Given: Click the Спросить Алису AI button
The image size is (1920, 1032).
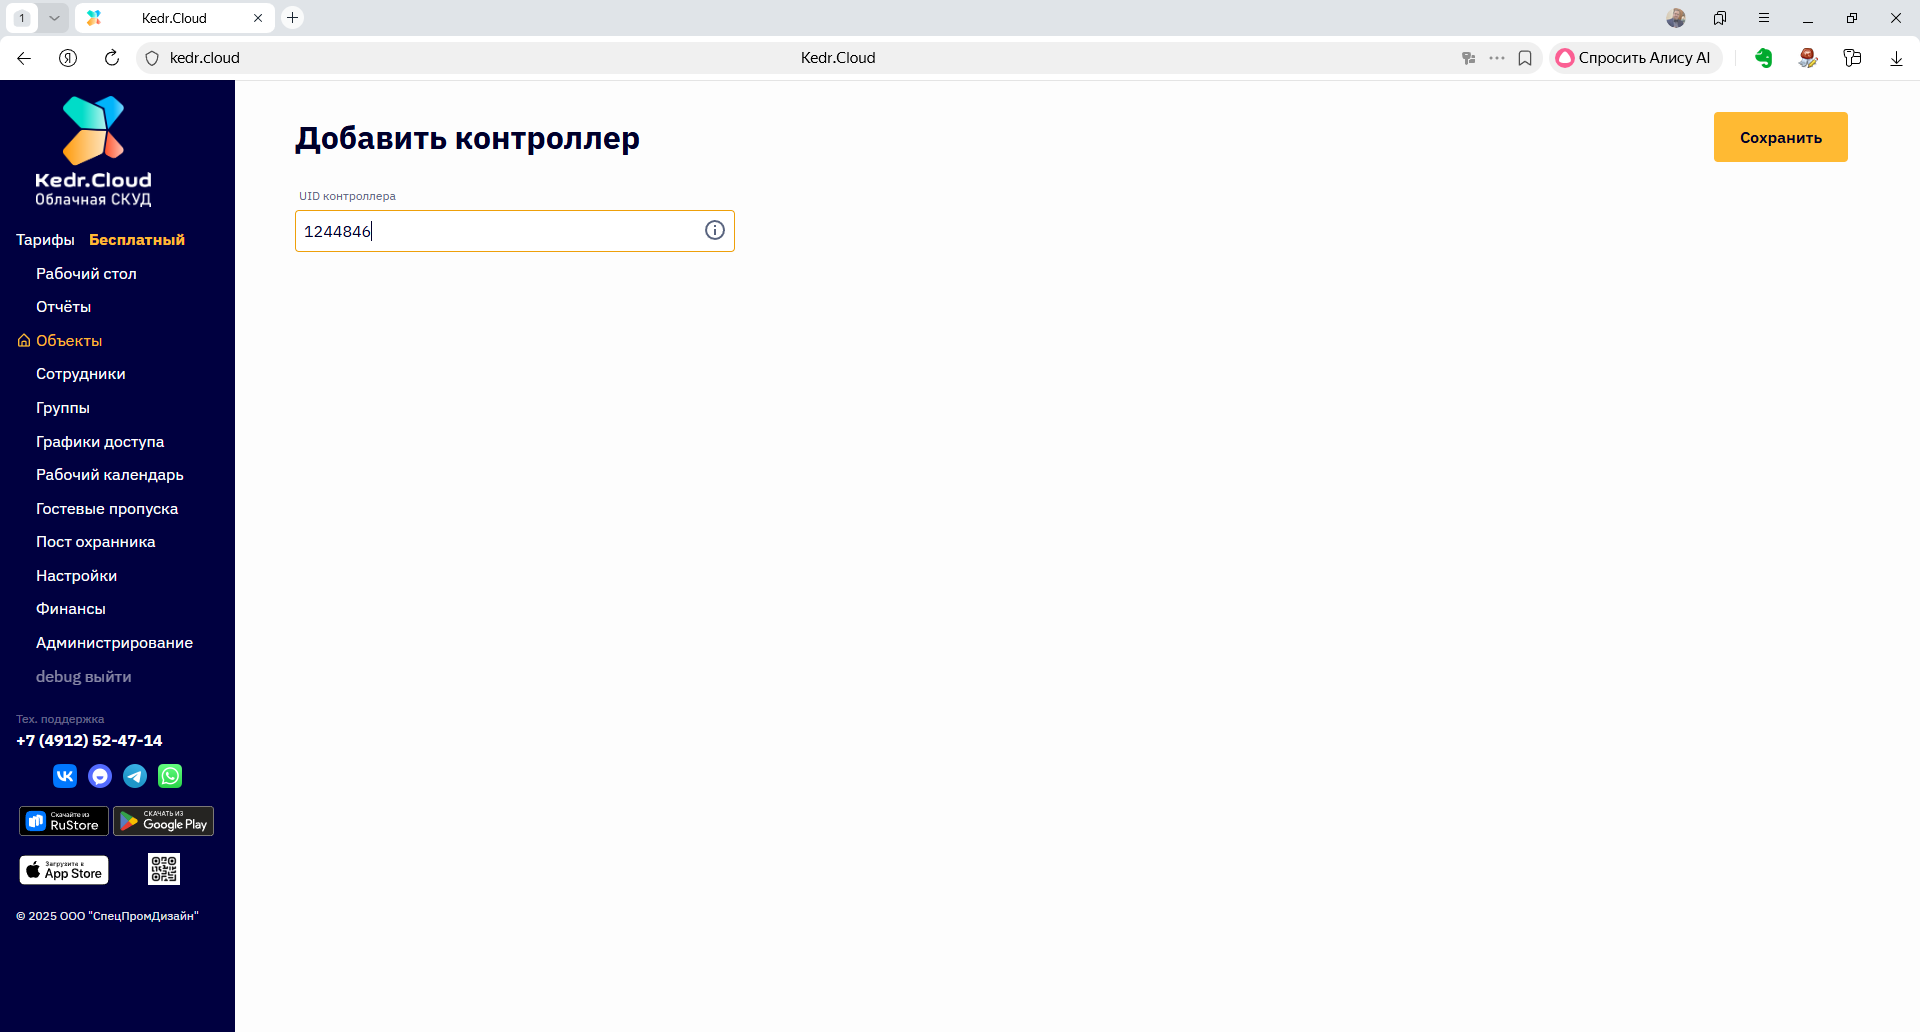Looking at the screenshot, I should click(x=1635, y=58).
